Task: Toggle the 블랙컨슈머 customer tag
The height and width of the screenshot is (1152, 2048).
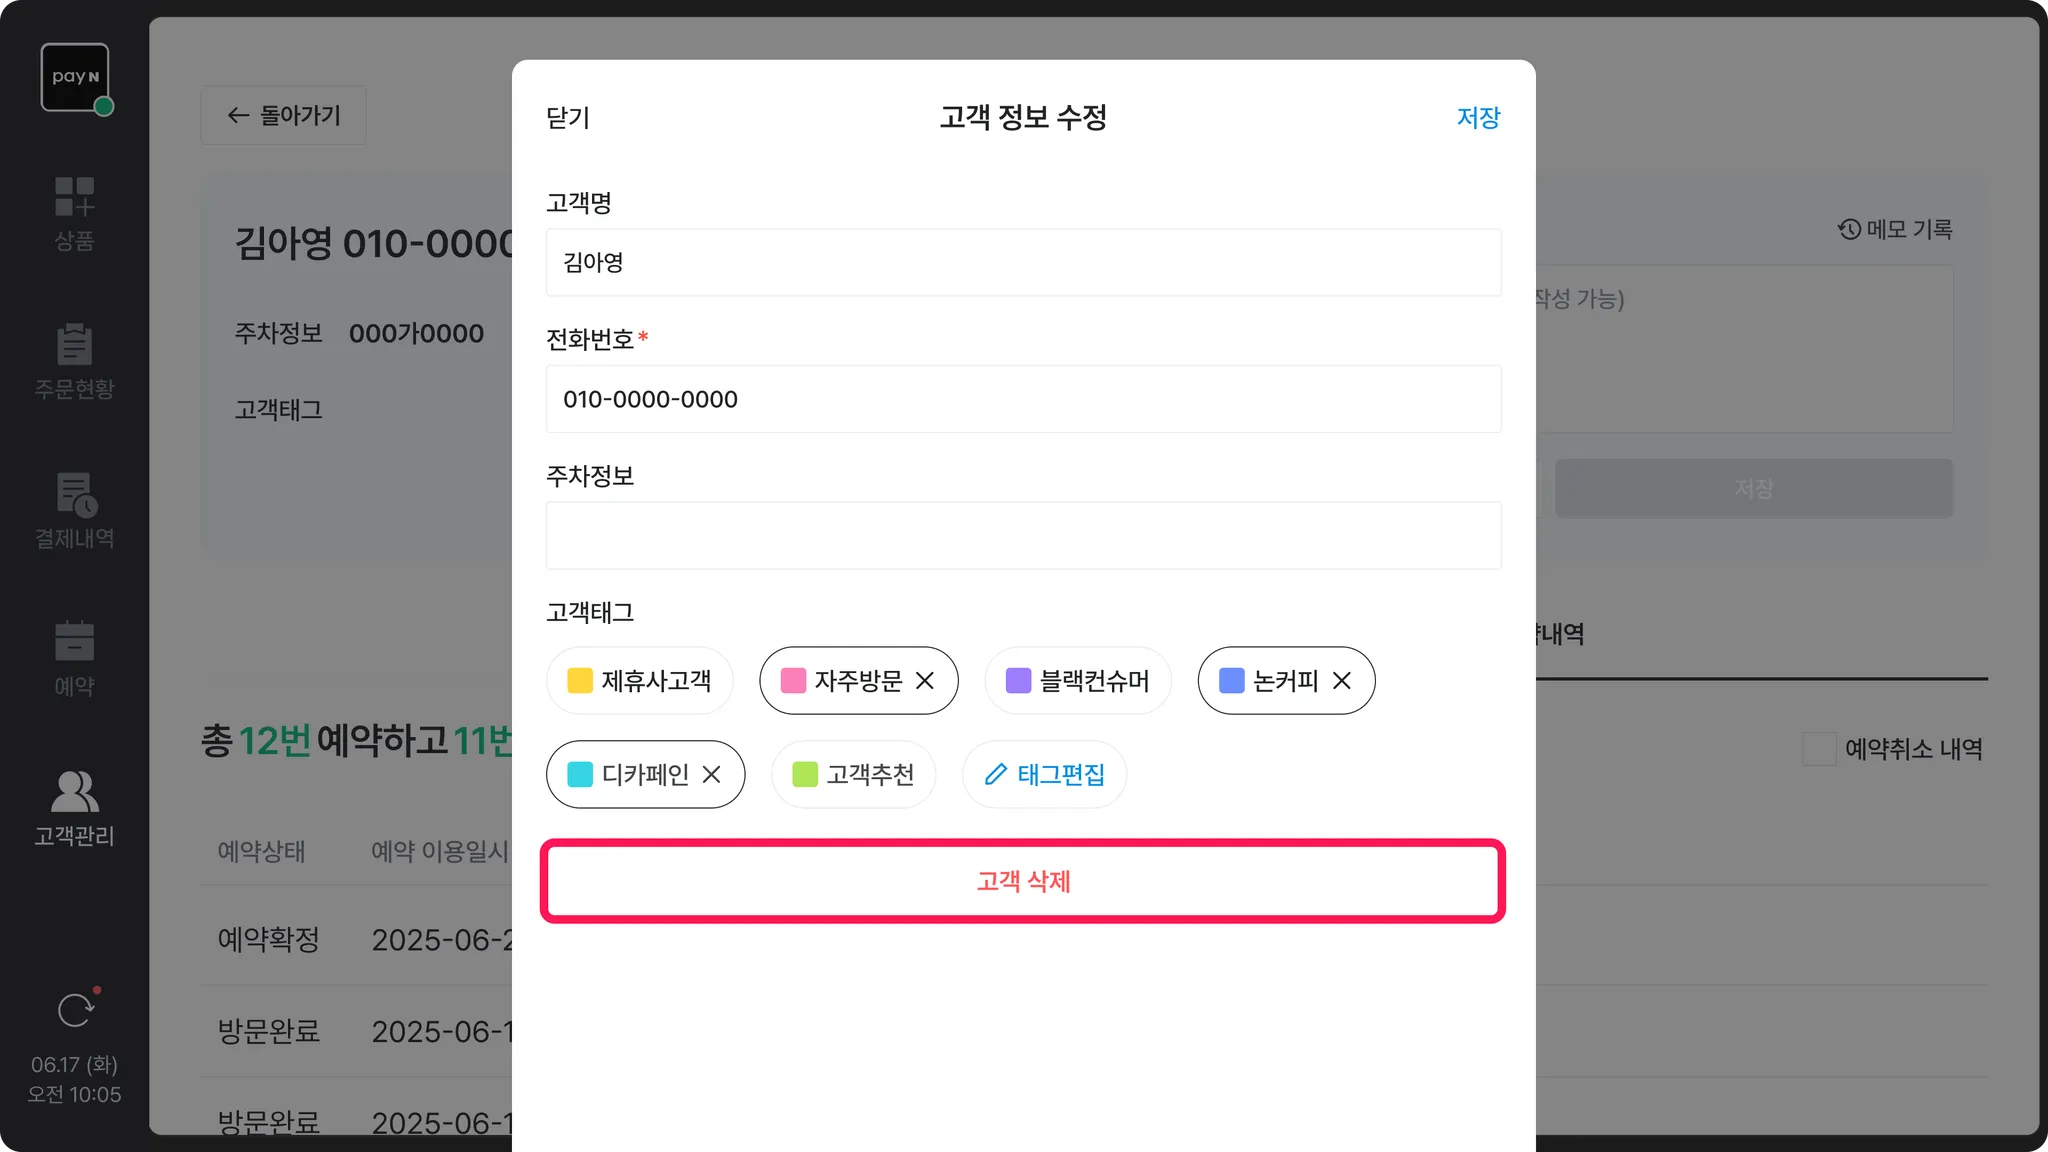Action: point(1077,681)
